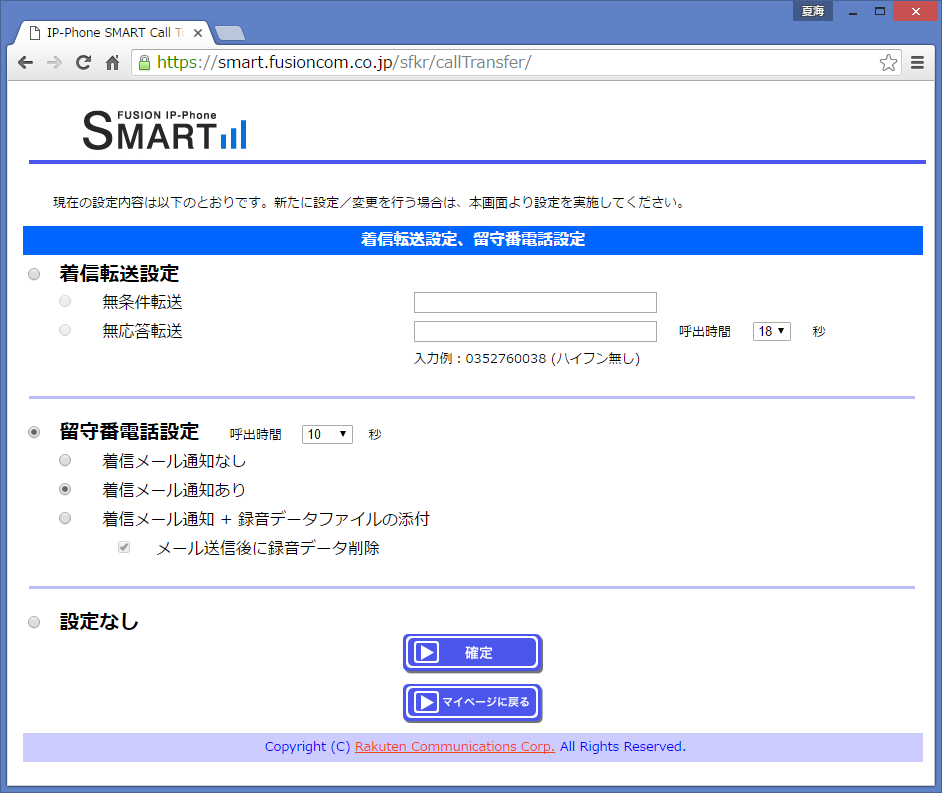
Task: Minimize the browser window
Action: point(852,11)
